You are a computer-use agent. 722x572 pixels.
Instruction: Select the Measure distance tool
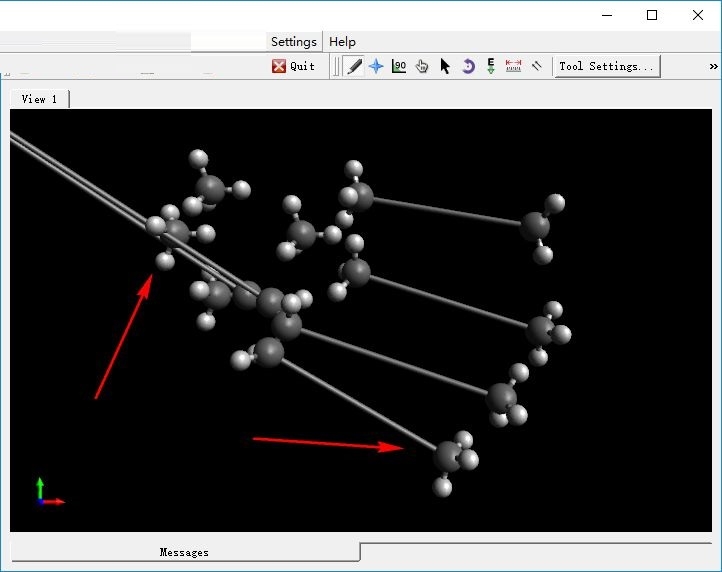[x=513, y=66]
